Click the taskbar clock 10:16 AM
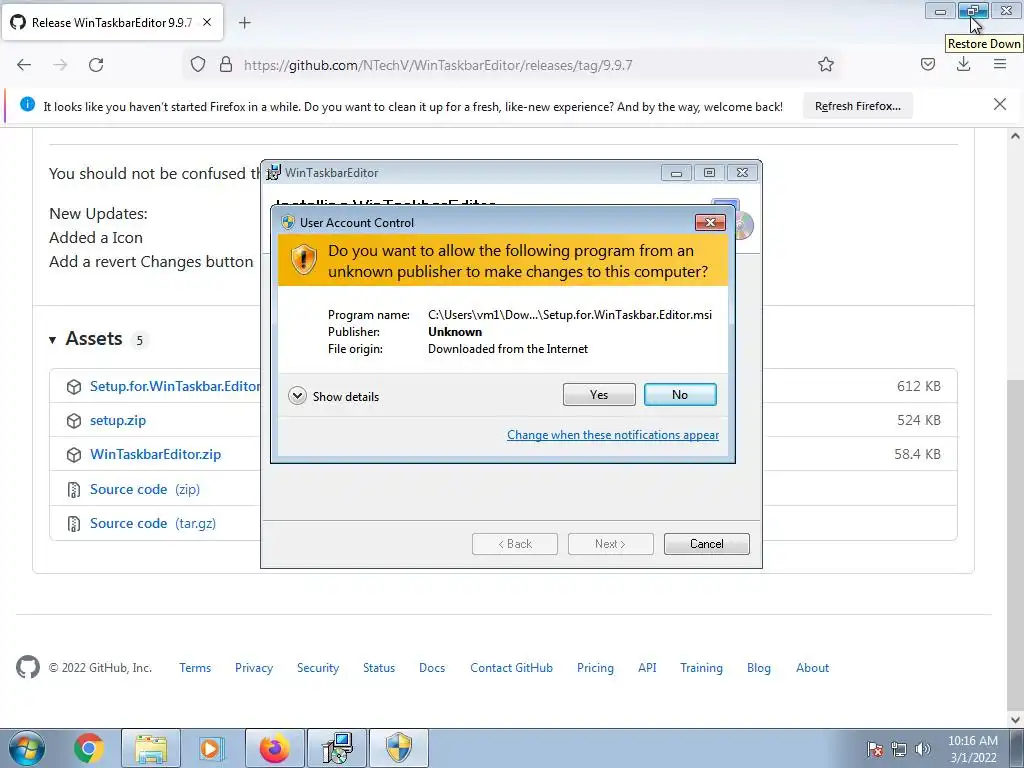This screenshot has width=1024, height=768. (972, 741)
